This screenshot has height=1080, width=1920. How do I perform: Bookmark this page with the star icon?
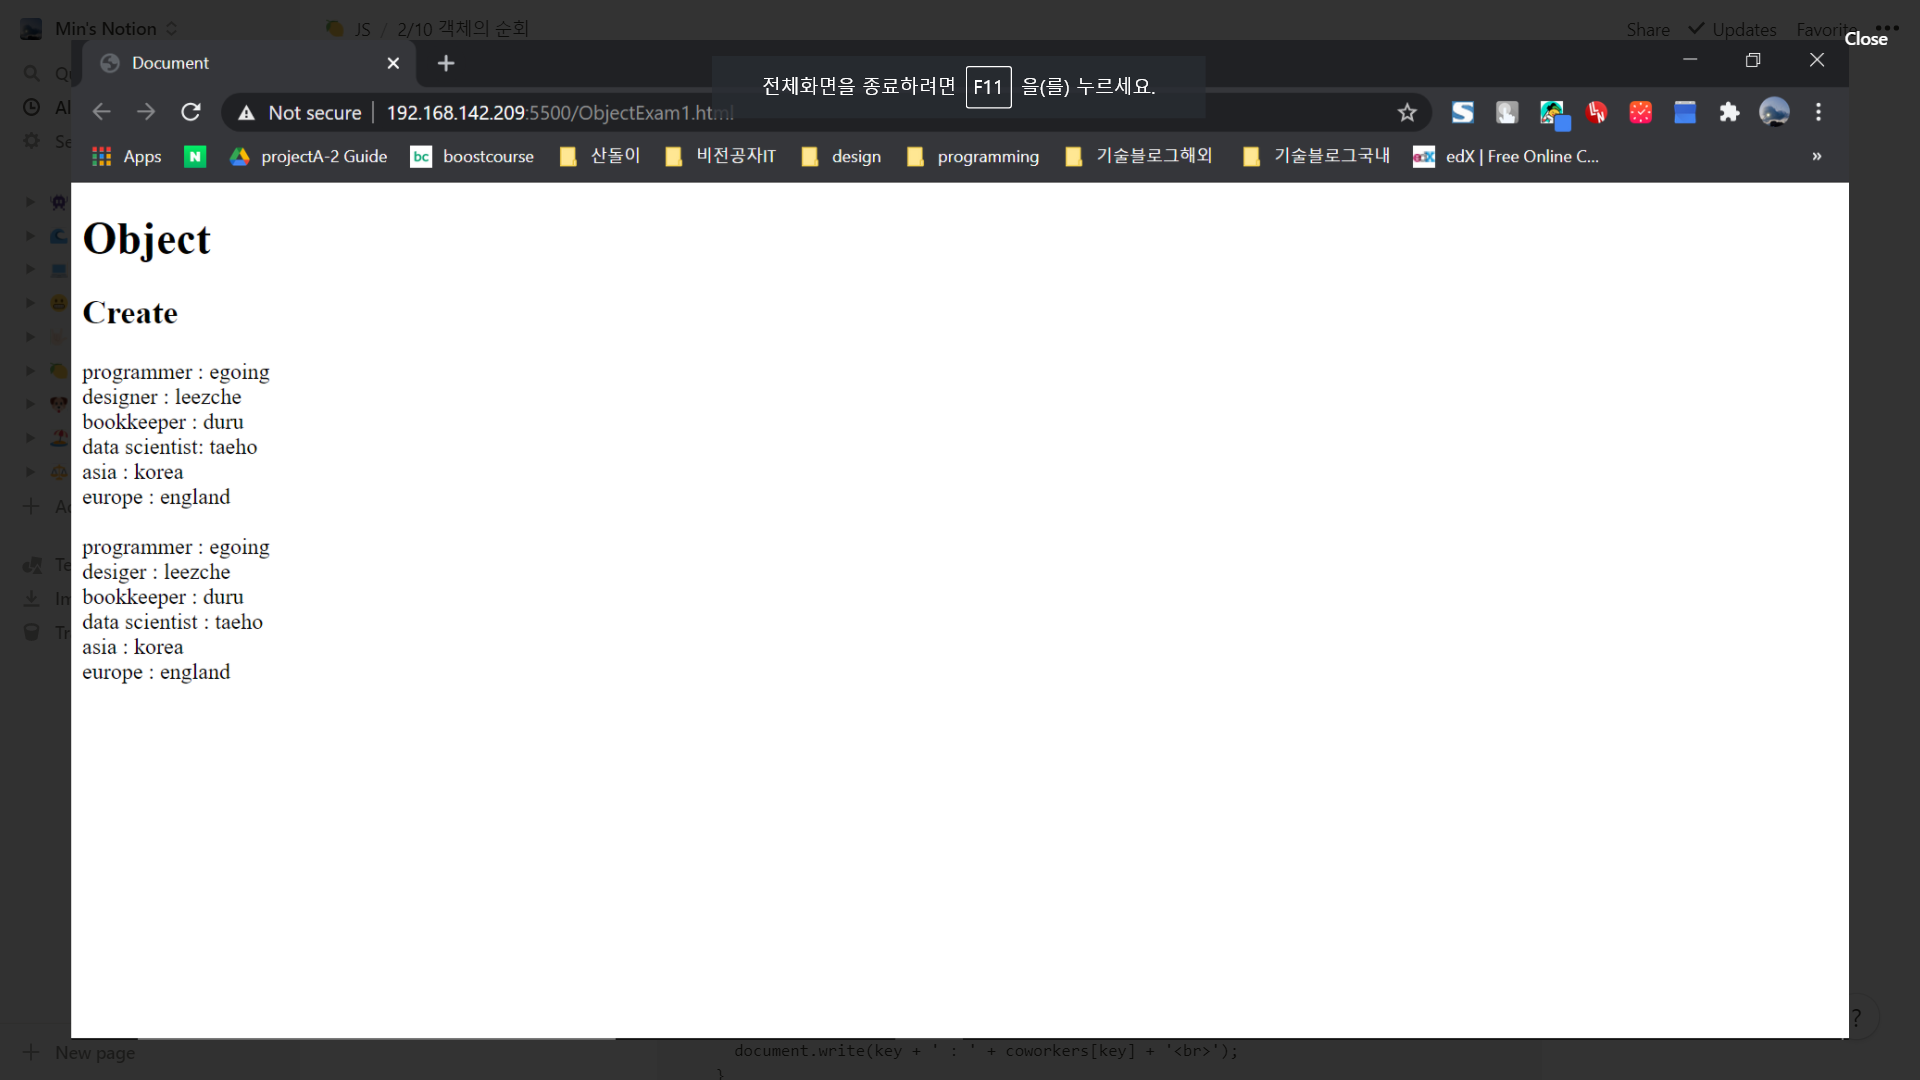click(x=1407, y=113)
